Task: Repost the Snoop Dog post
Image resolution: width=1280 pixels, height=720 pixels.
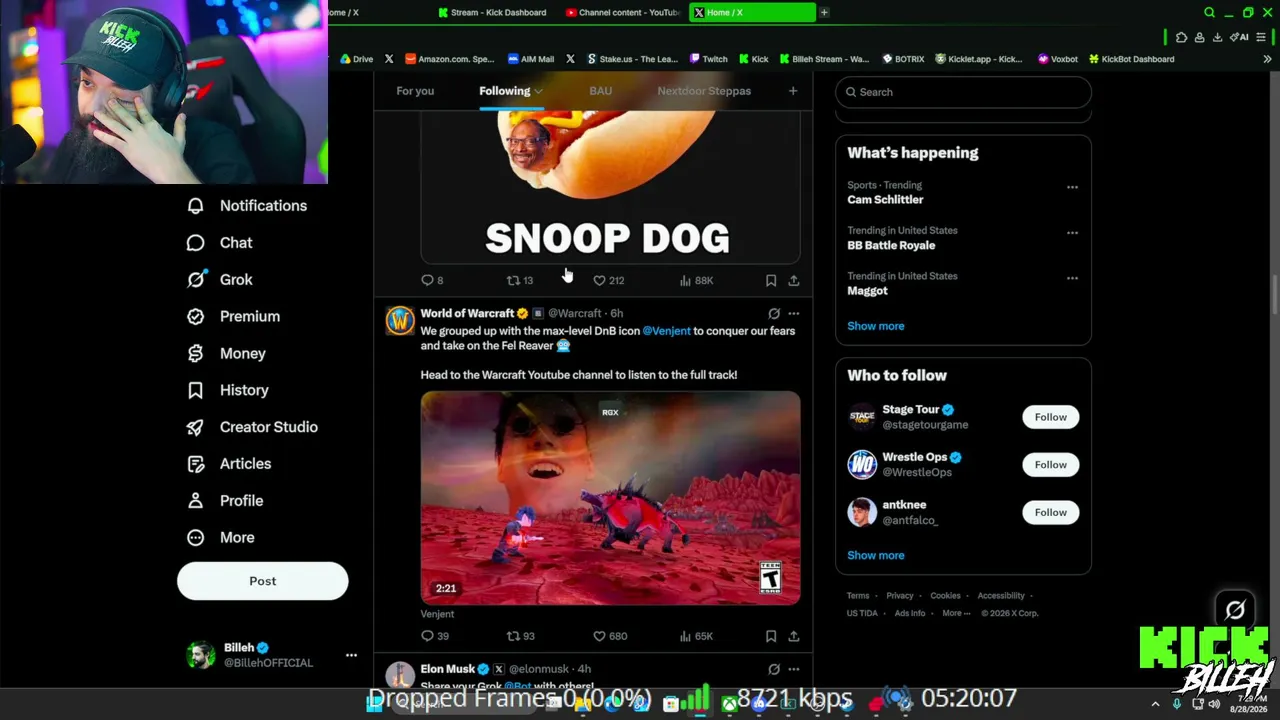Action: point(519,281)
